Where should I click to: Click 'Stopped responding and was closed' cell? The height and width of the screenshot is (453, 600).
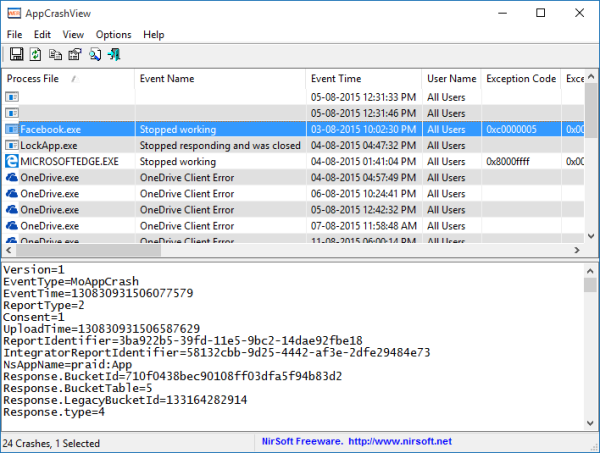tap(220, 145)
